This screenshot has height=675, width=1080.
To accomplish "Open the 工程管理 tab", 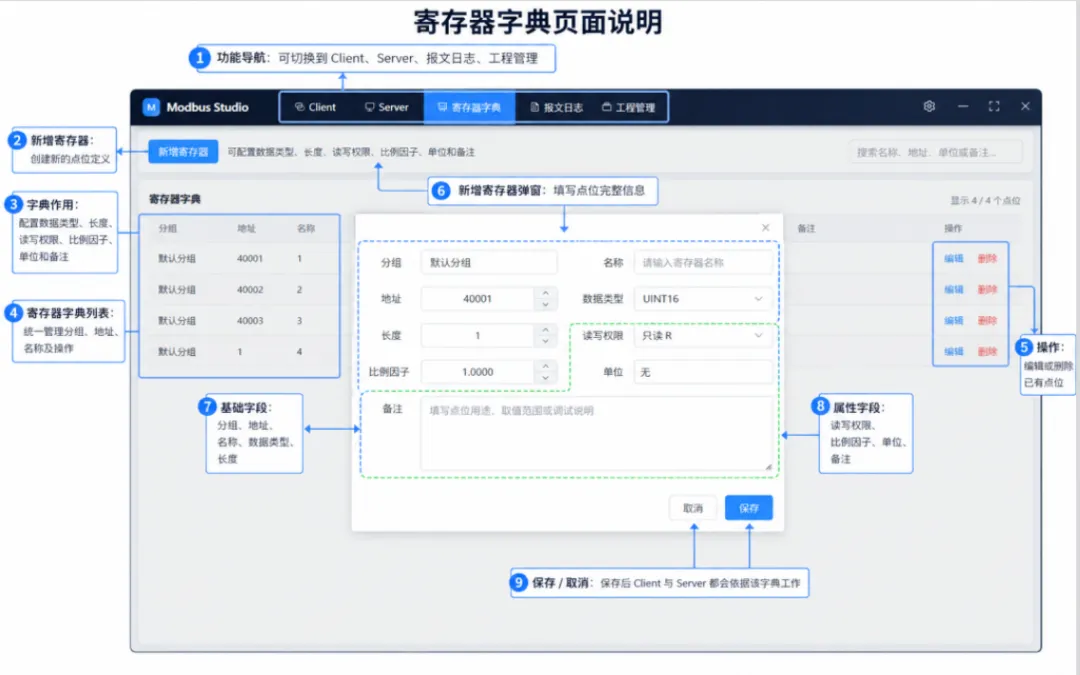I will 628,107.
